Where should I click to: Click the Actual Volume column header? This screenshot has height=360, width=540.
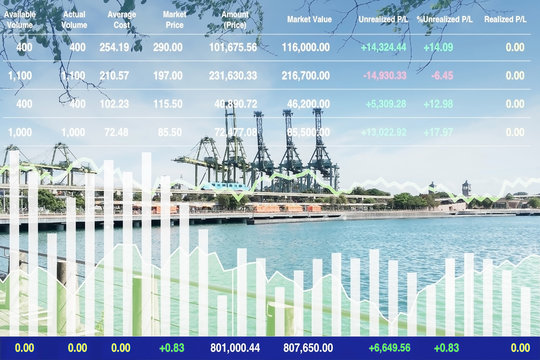tap(74, 20)
